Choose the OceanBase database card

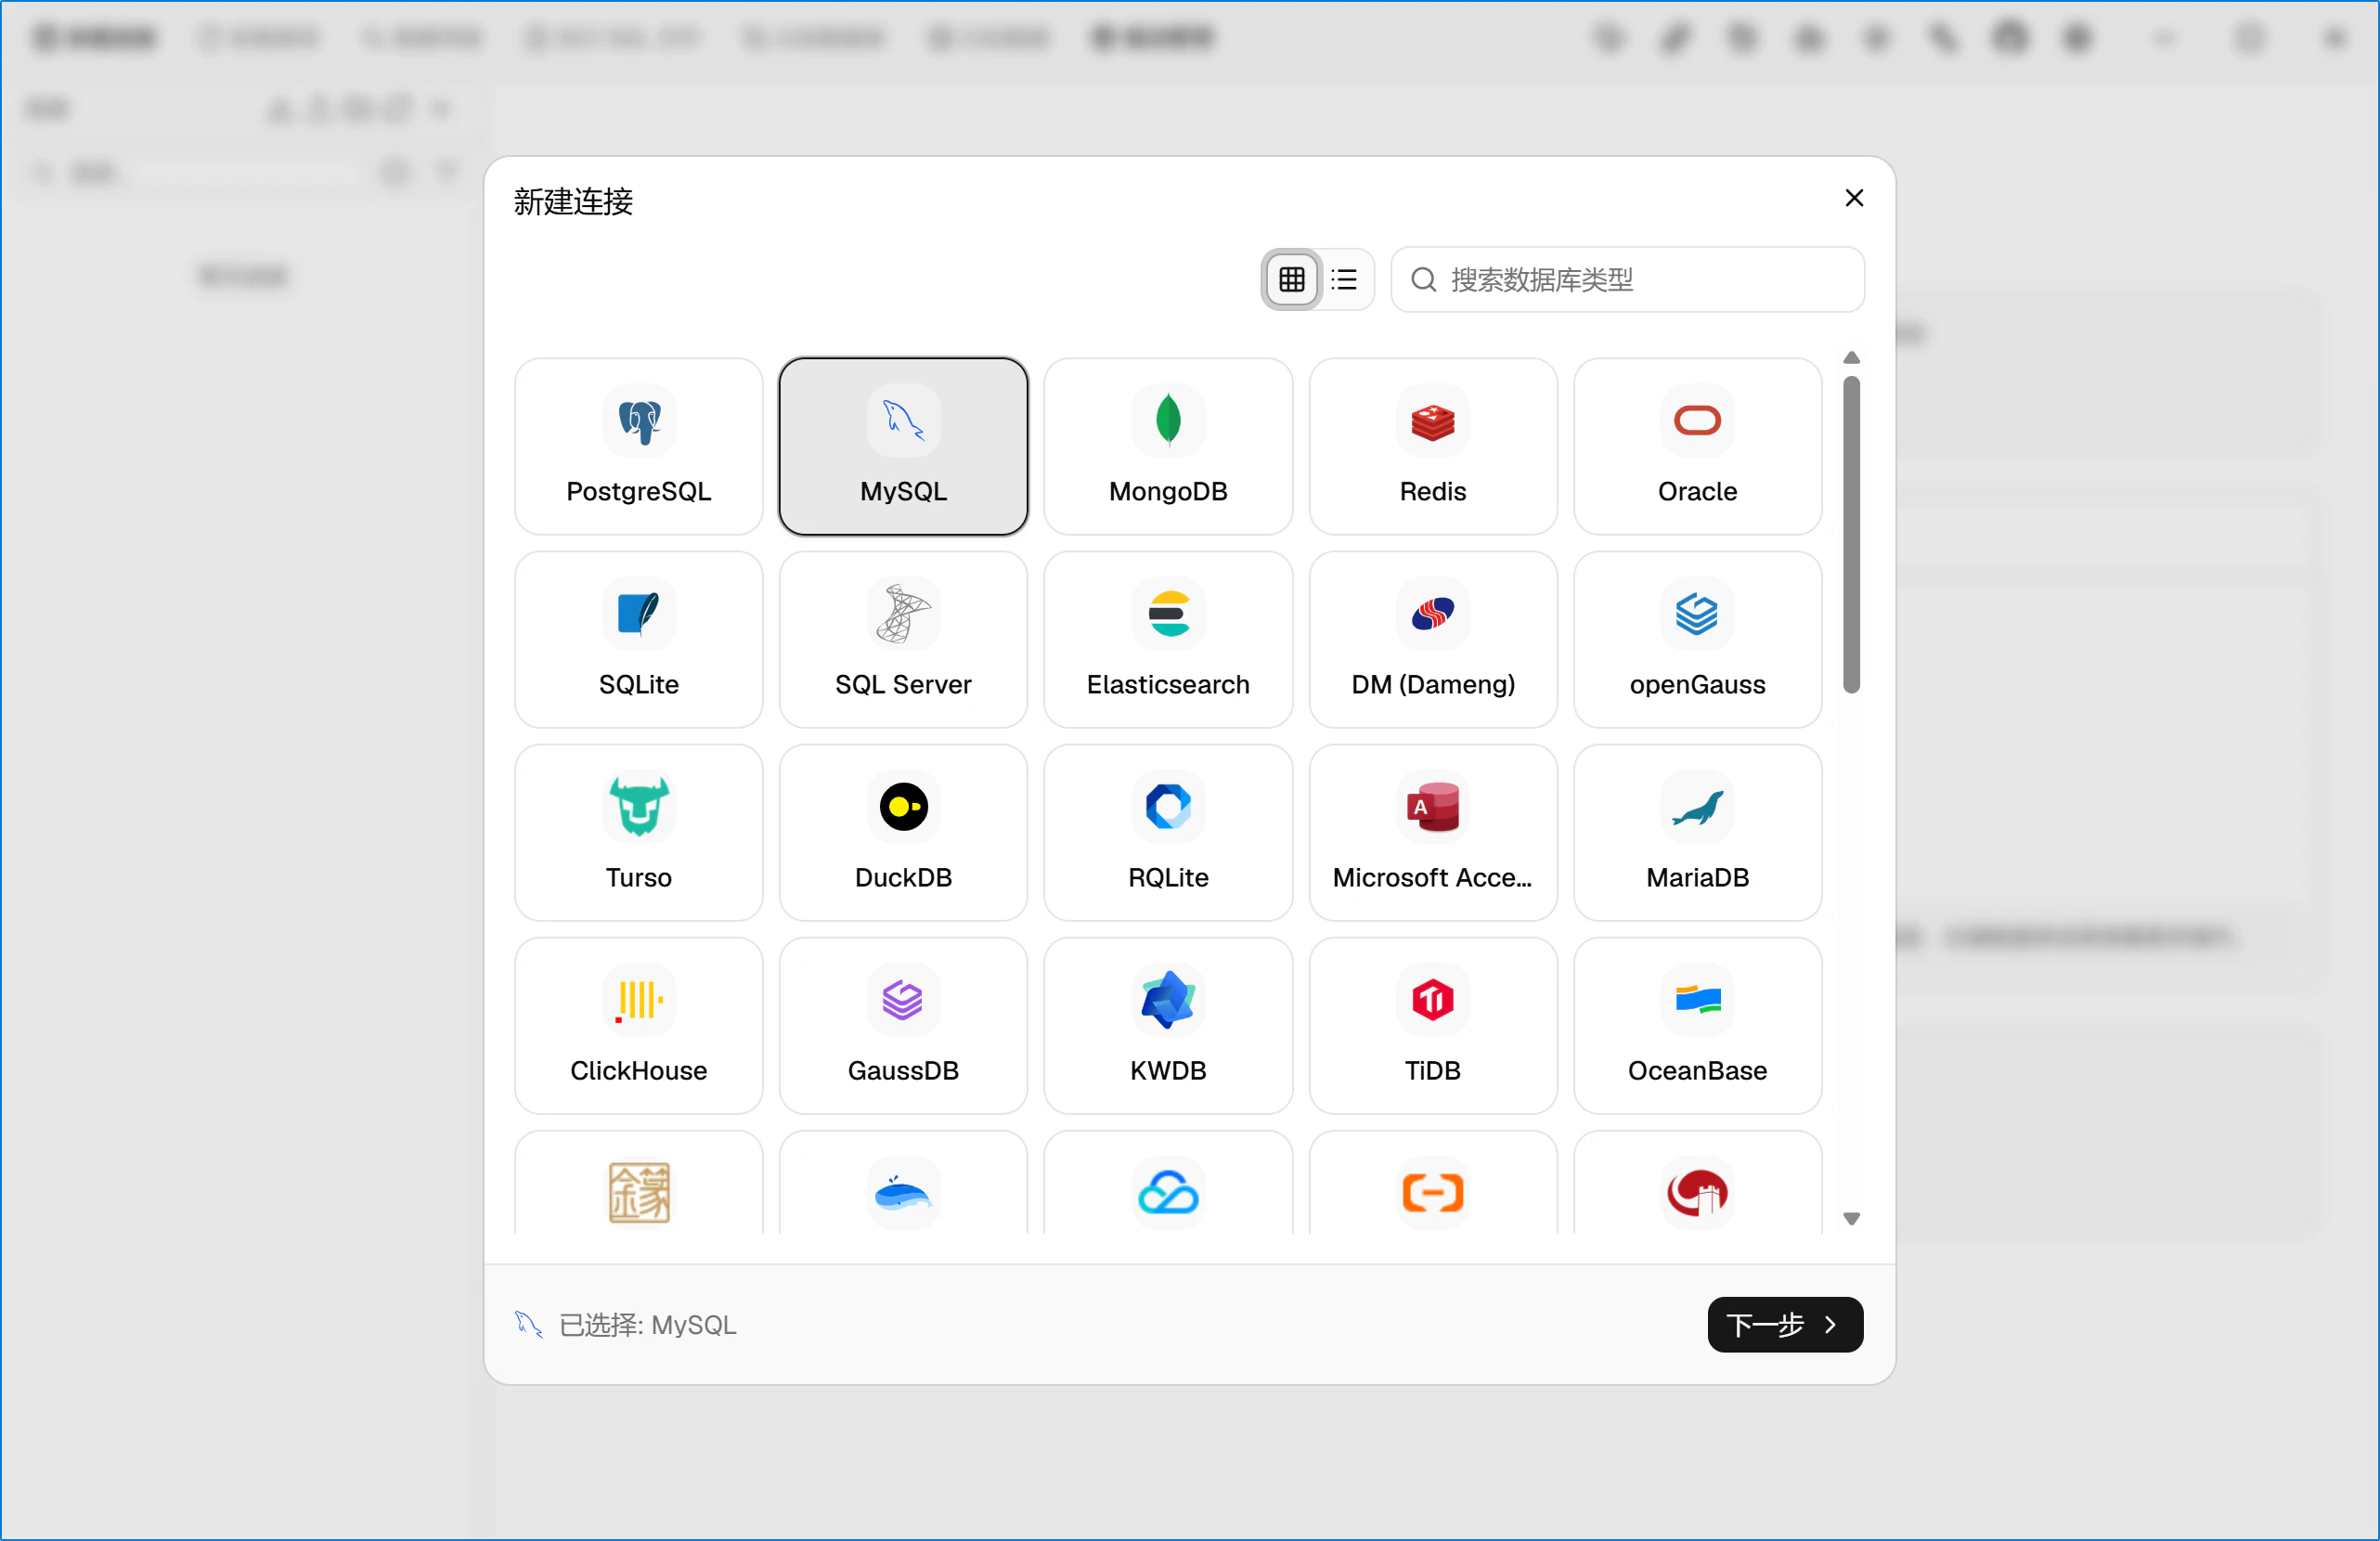click(1697, 1025)
